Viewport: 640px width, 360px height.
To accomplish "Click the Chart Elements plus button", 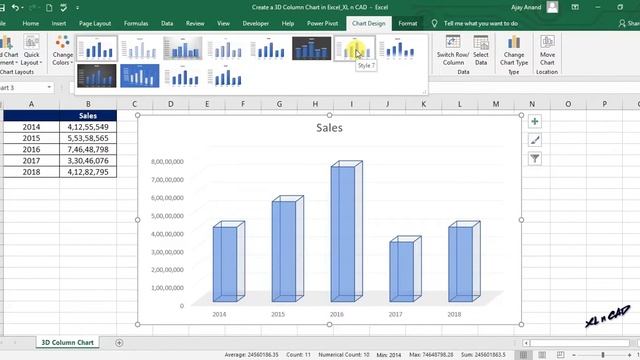I will tap(535, 121).
